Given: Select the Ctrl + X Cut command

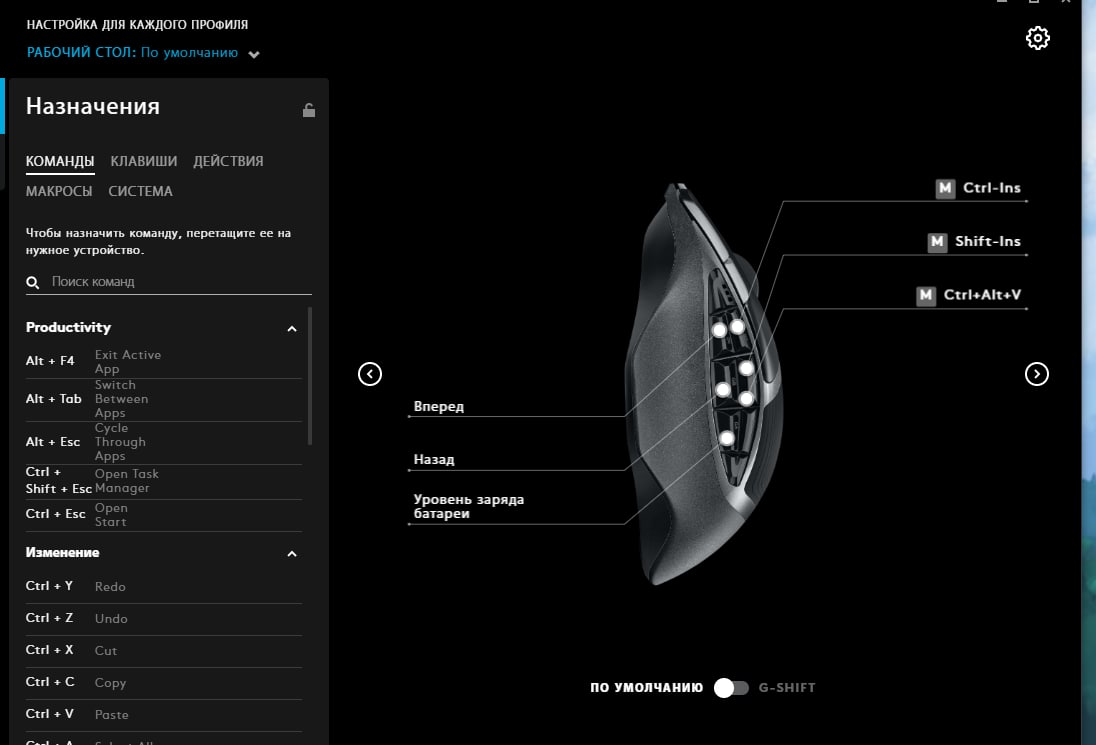Looking at the screenshot, I should (x=164, y=651).
